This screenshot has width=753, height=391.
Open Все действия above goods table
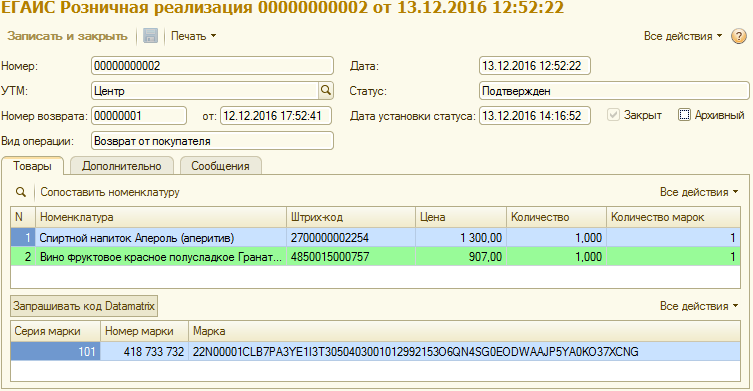point(699,192)
